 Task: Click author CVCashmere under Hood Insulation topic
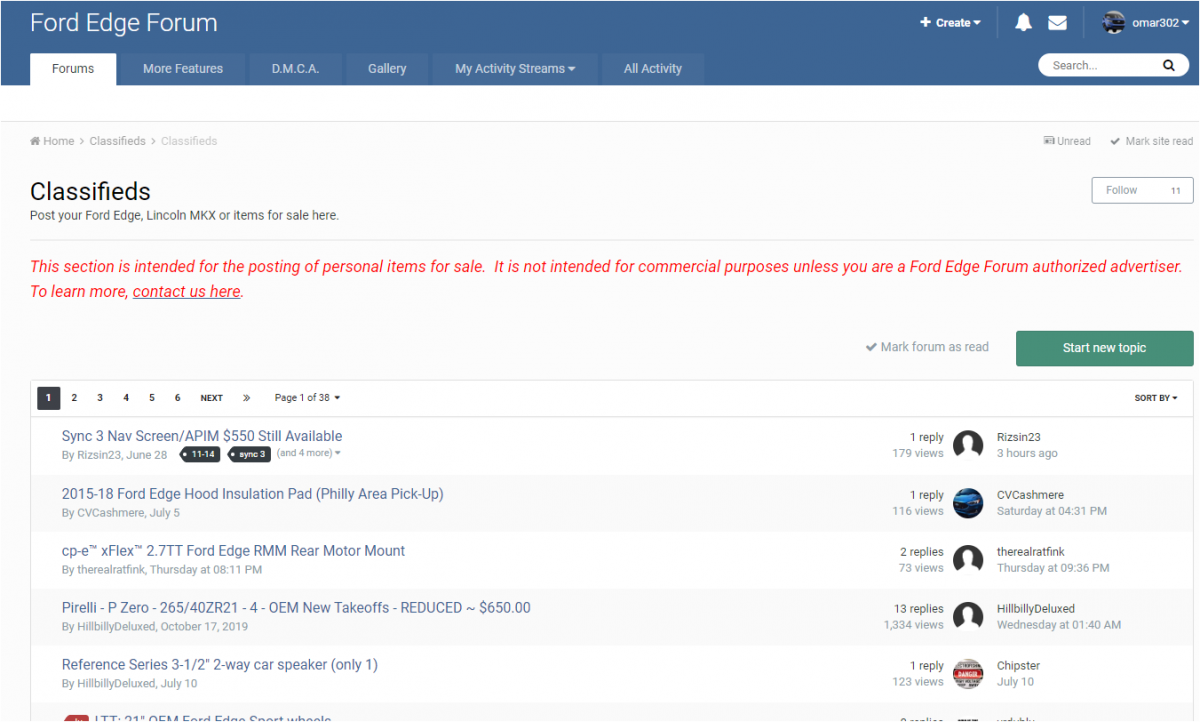[110, 513]
